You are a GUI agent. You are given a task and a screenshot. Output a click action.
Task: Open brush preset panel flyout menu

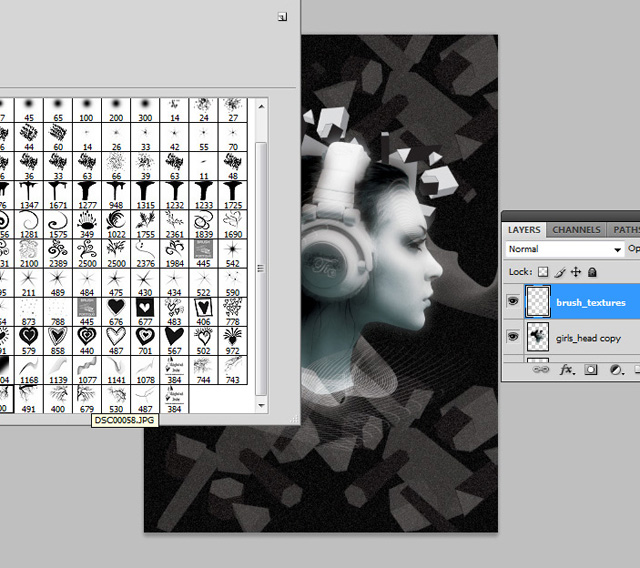(x=283, y=16)
